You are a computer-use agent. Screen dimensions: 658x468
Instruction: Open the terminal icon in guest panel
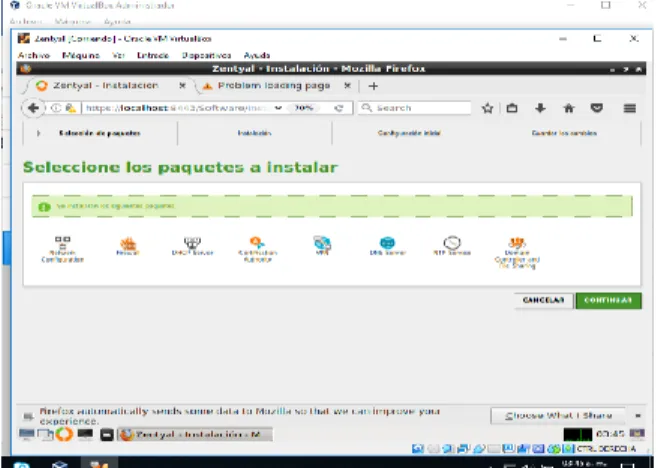coord(85,434)
